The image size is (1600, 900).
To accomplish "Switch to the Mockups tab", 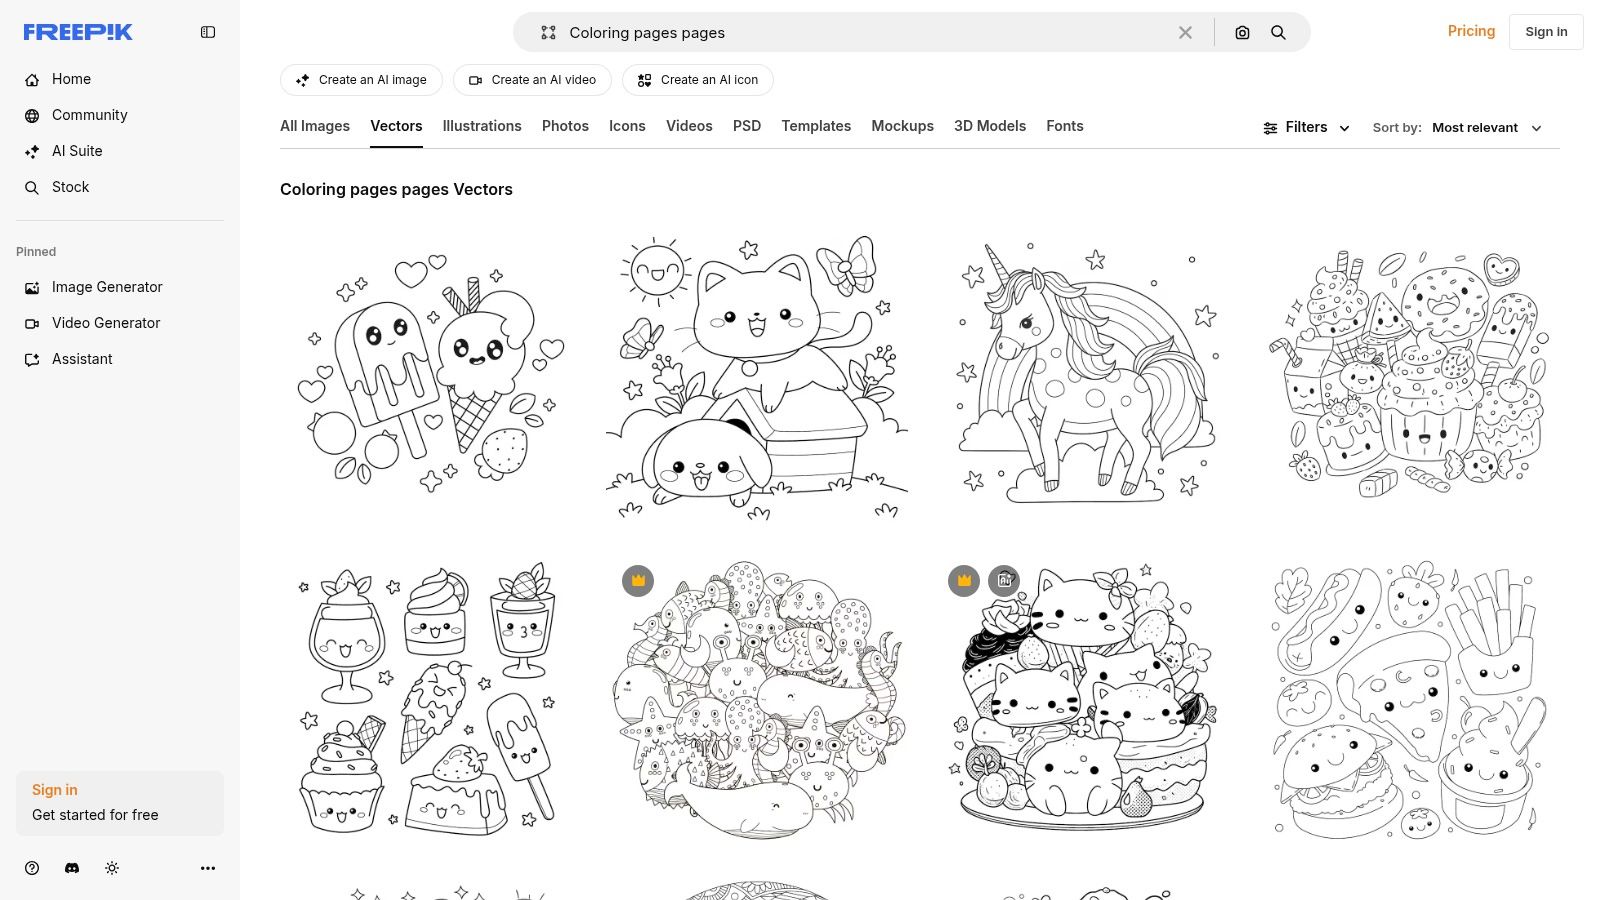I will coord(902,126).
